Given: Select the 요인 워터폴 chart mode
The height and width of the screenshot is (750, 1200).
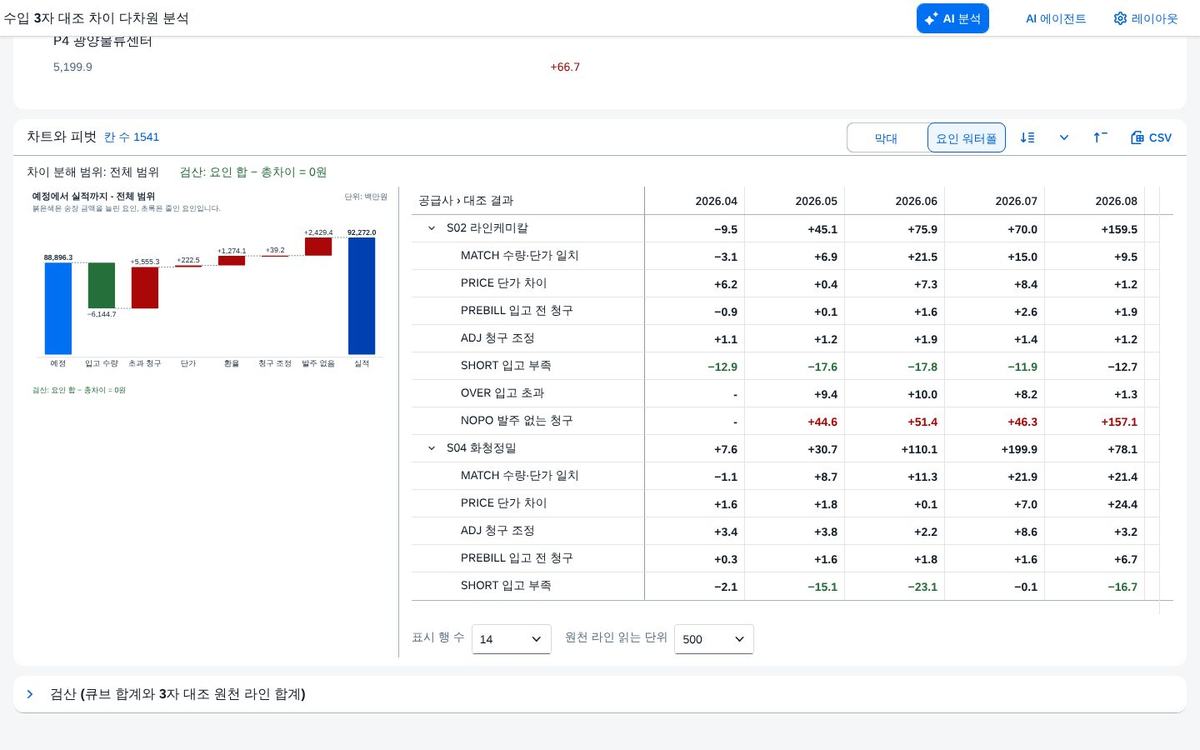Looking at the screenshot, I should tap(966, 138).
